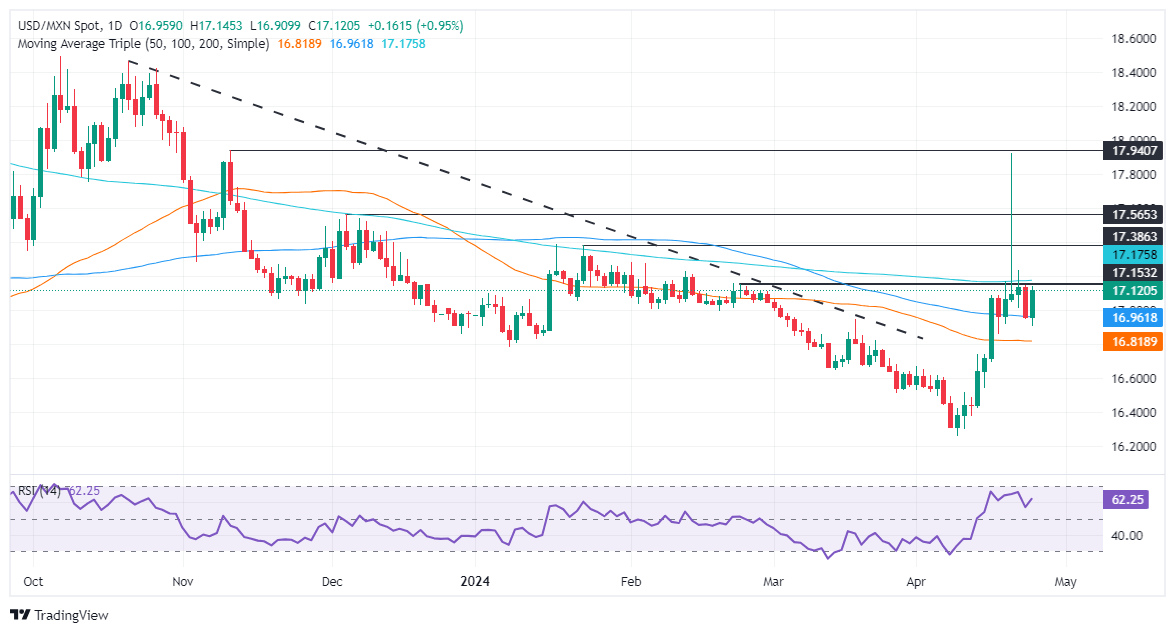
Task: Click the +0.1615 (+0.95%) change value
Action: click(x=416, y=25)
